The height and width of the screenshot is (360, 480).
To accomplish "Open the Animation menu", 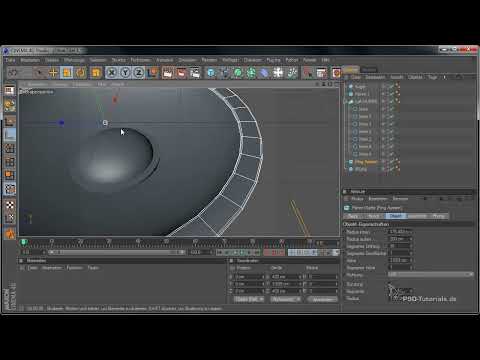I will [x=164, y=60].
